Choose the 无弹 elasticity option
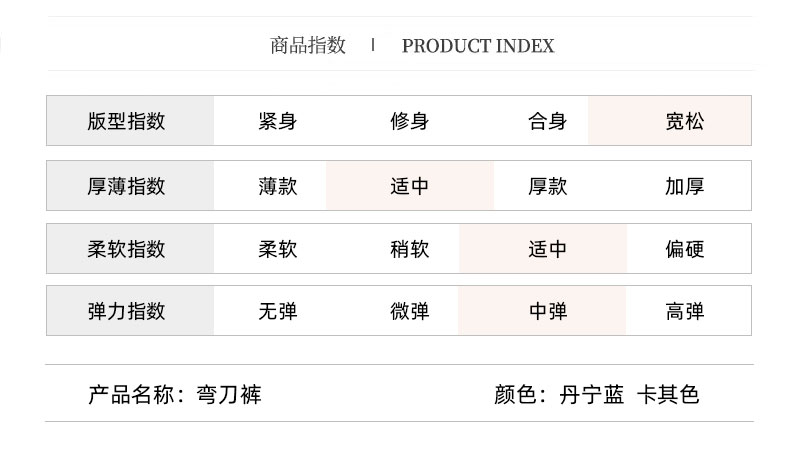The image size is (790, 457). [277, 311]
